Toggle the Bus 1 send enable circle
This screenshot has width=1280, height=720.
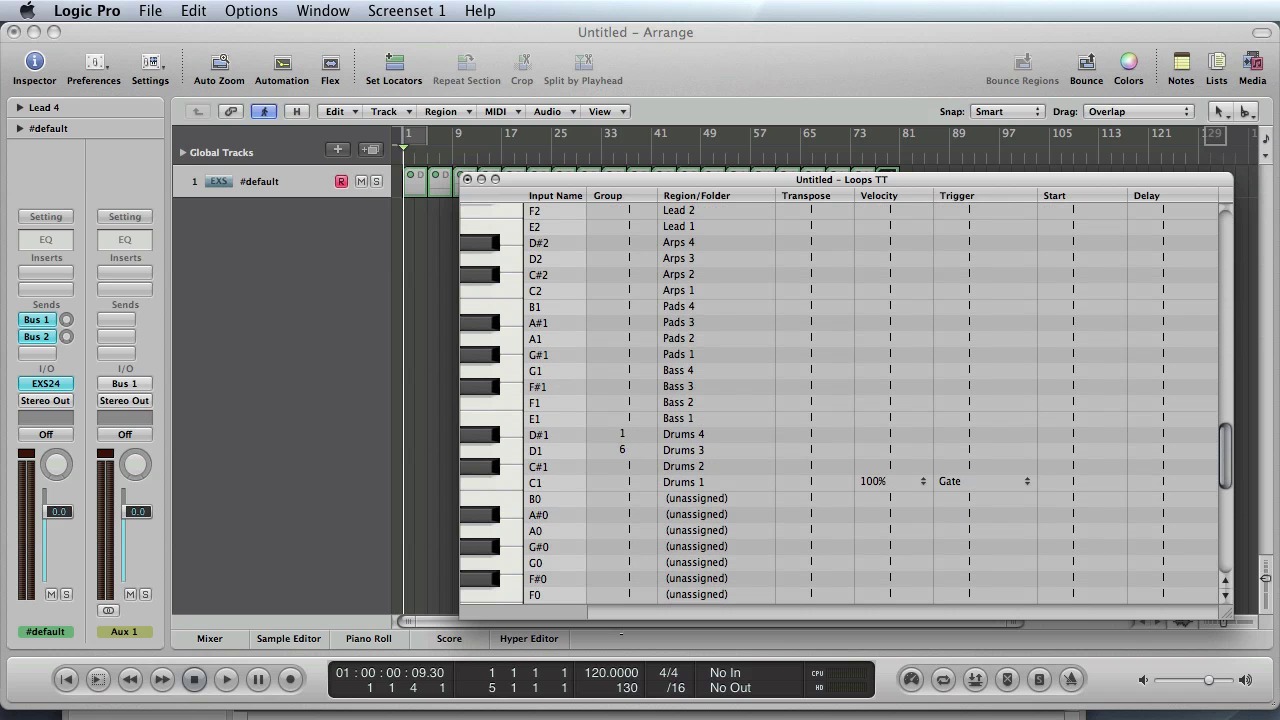tap(66, 320)
